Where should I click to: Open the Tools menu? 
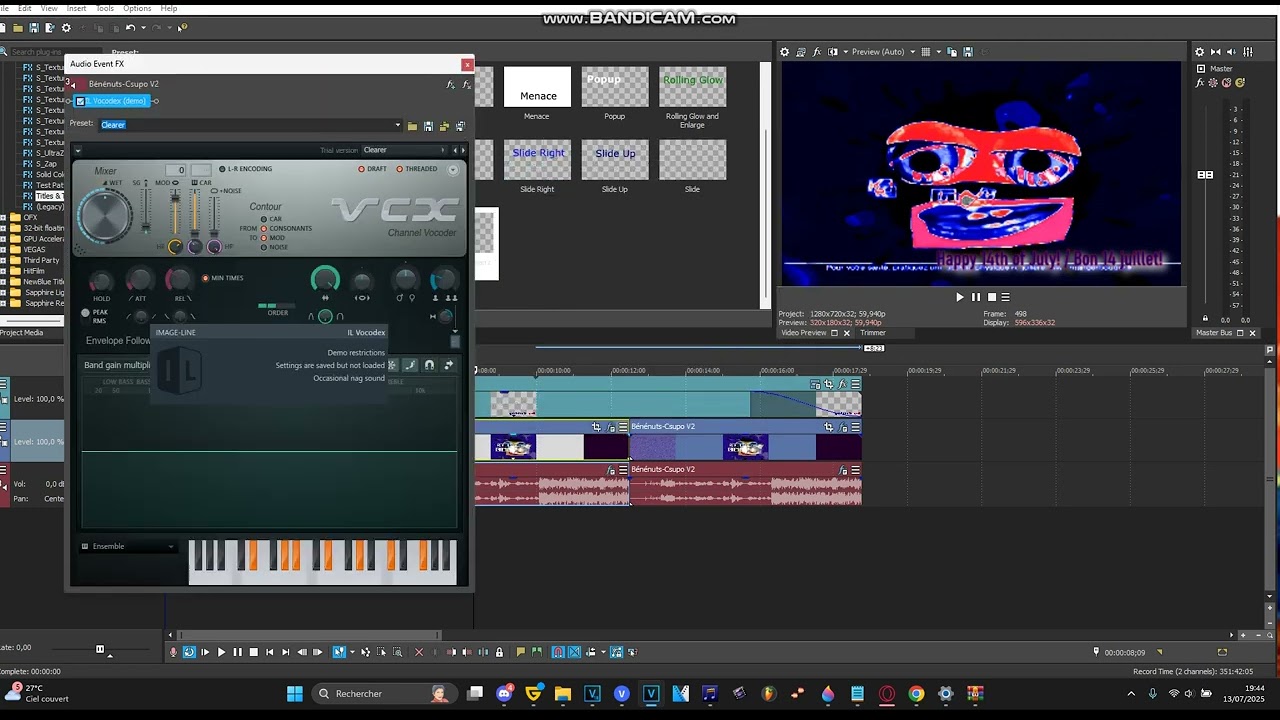point(105,8)
